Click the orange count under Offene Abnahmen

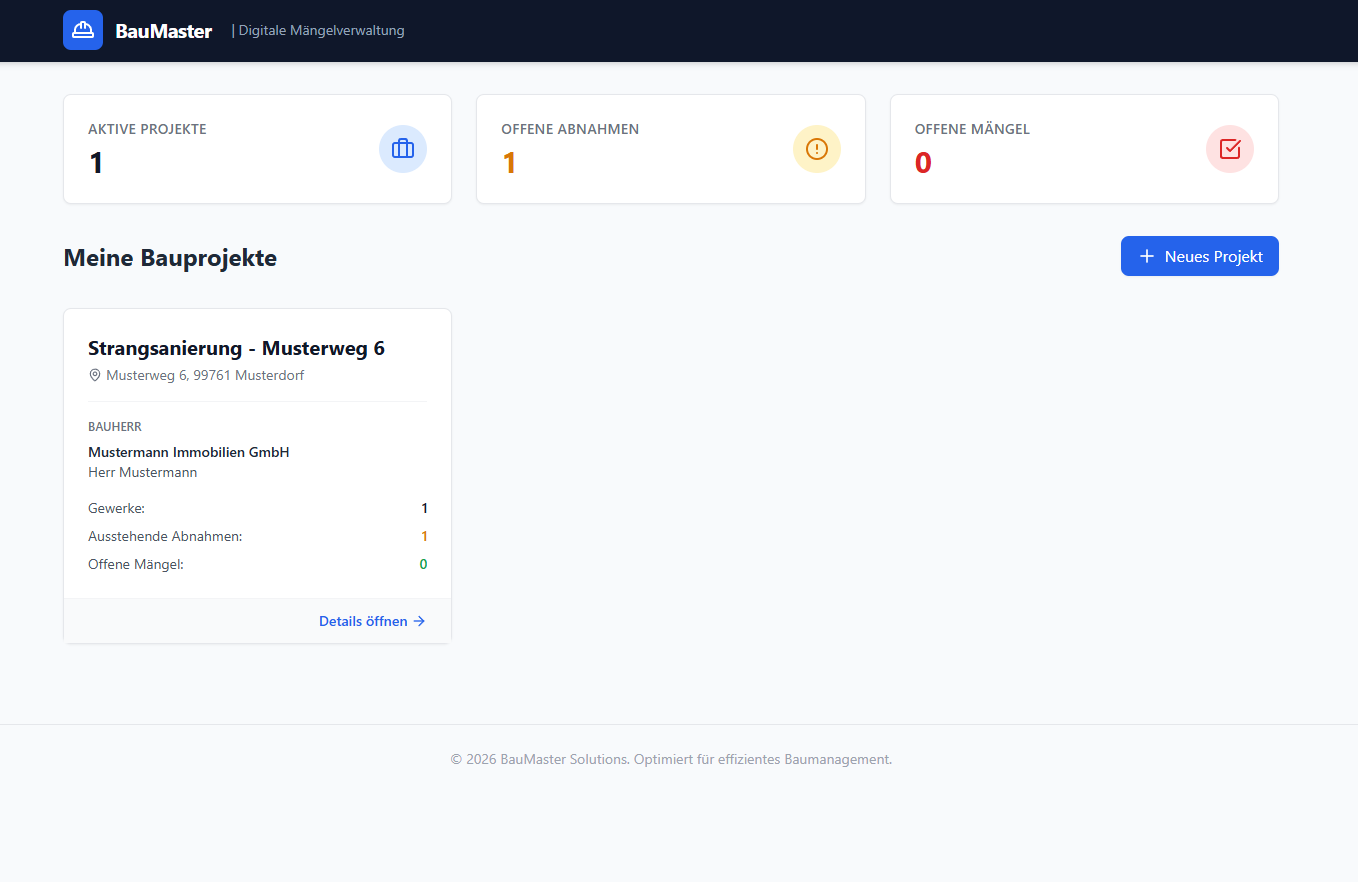click(x=509, y=162)
